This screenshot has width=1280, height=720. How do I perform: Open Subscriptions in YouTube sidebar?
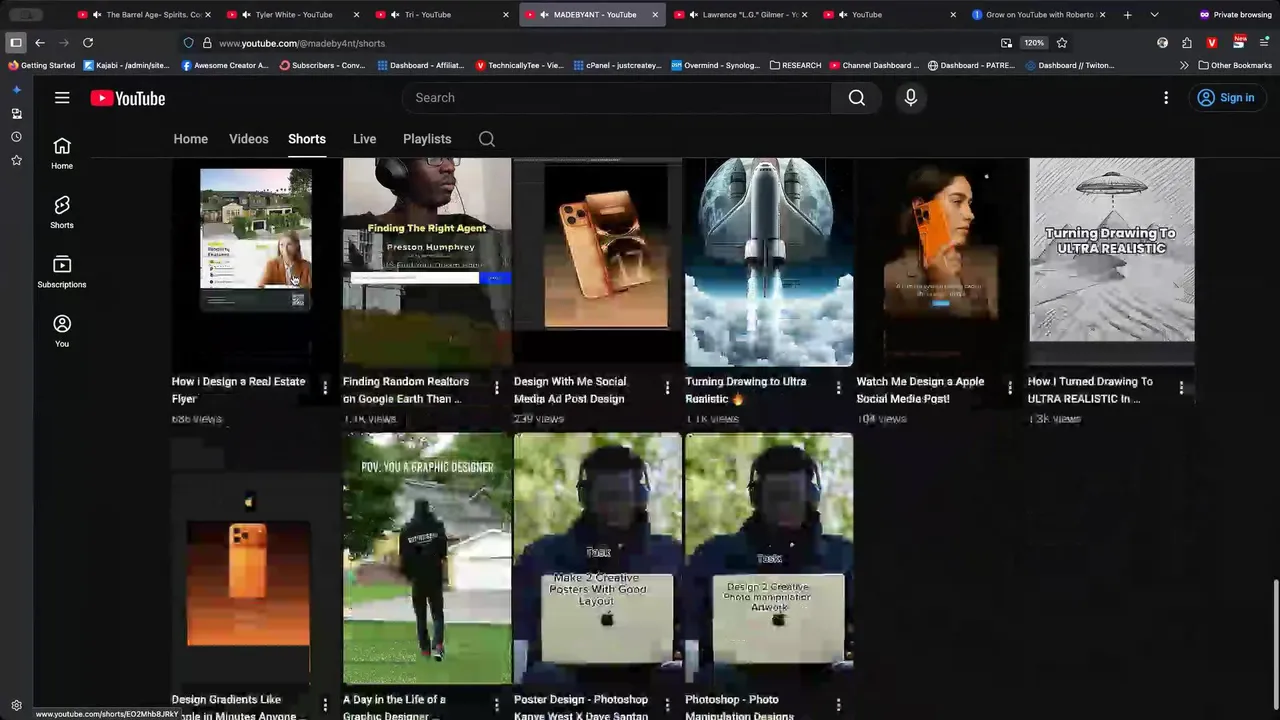[62, 271]
